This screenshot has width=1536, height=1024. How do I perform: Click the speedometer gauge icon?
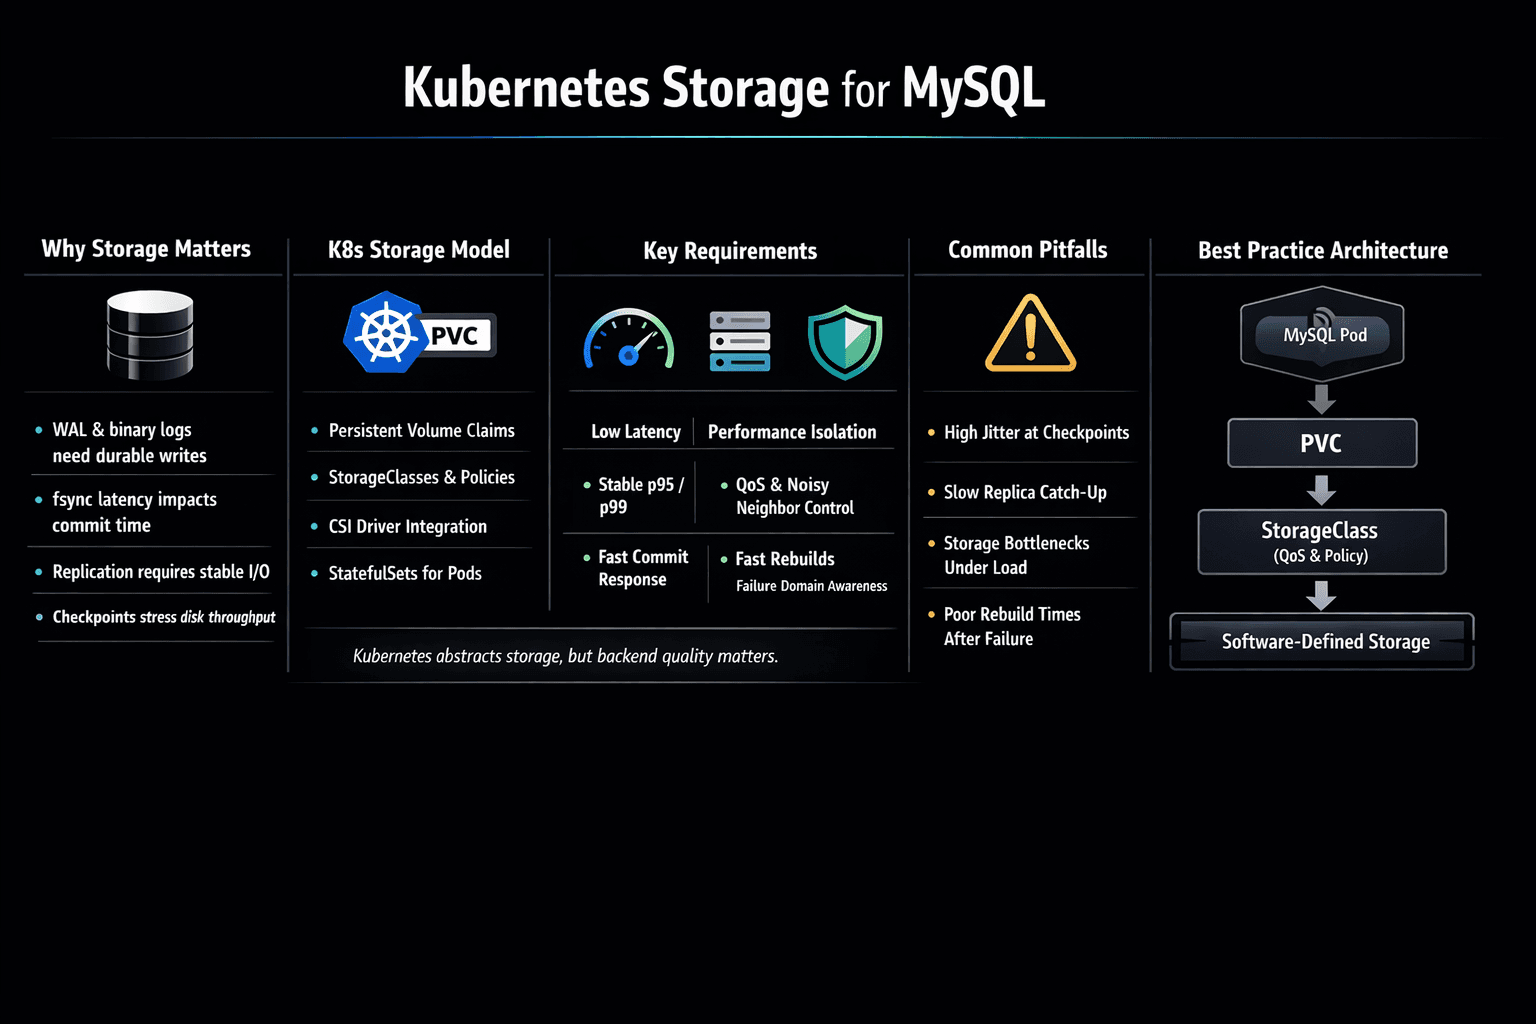[629, 340]
